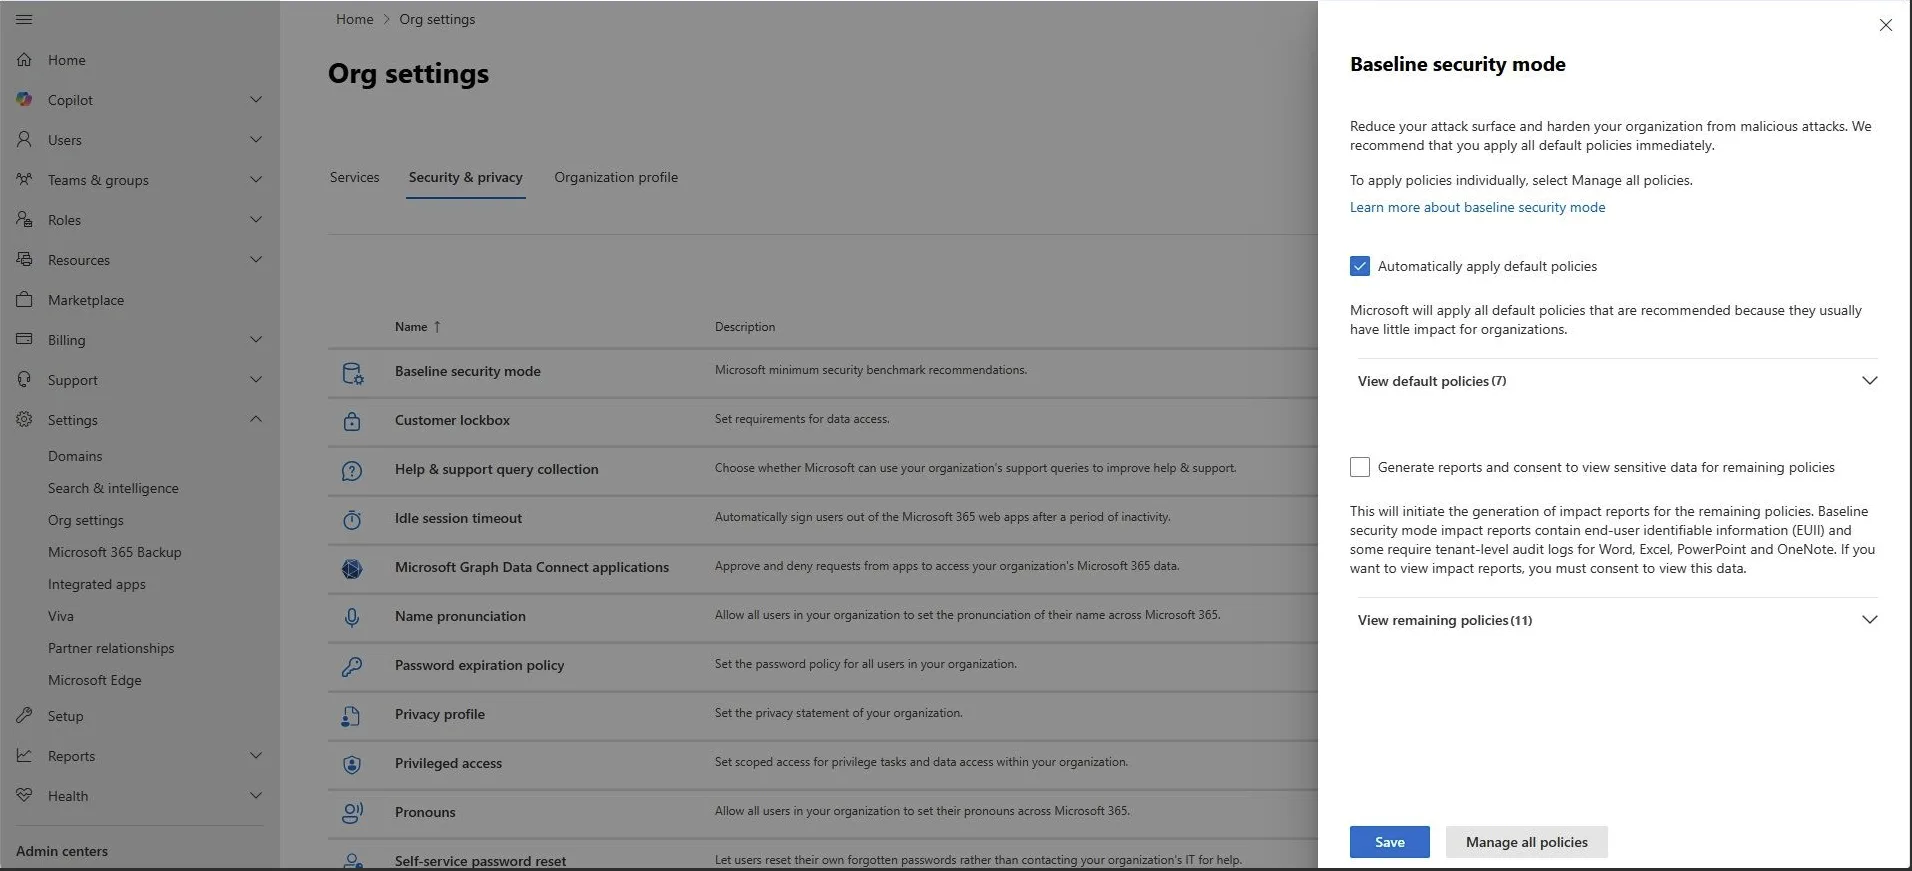Expand the Billing sidebar menu chevron
This screenshot has width=1912, height=871.
pyautogui.click(x=256, y=340)
